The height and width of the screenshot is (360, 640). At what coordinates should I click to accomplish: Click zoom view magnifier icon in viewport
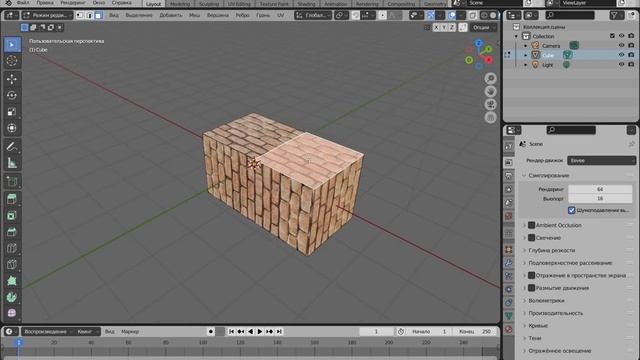click(x=491, y=78)
